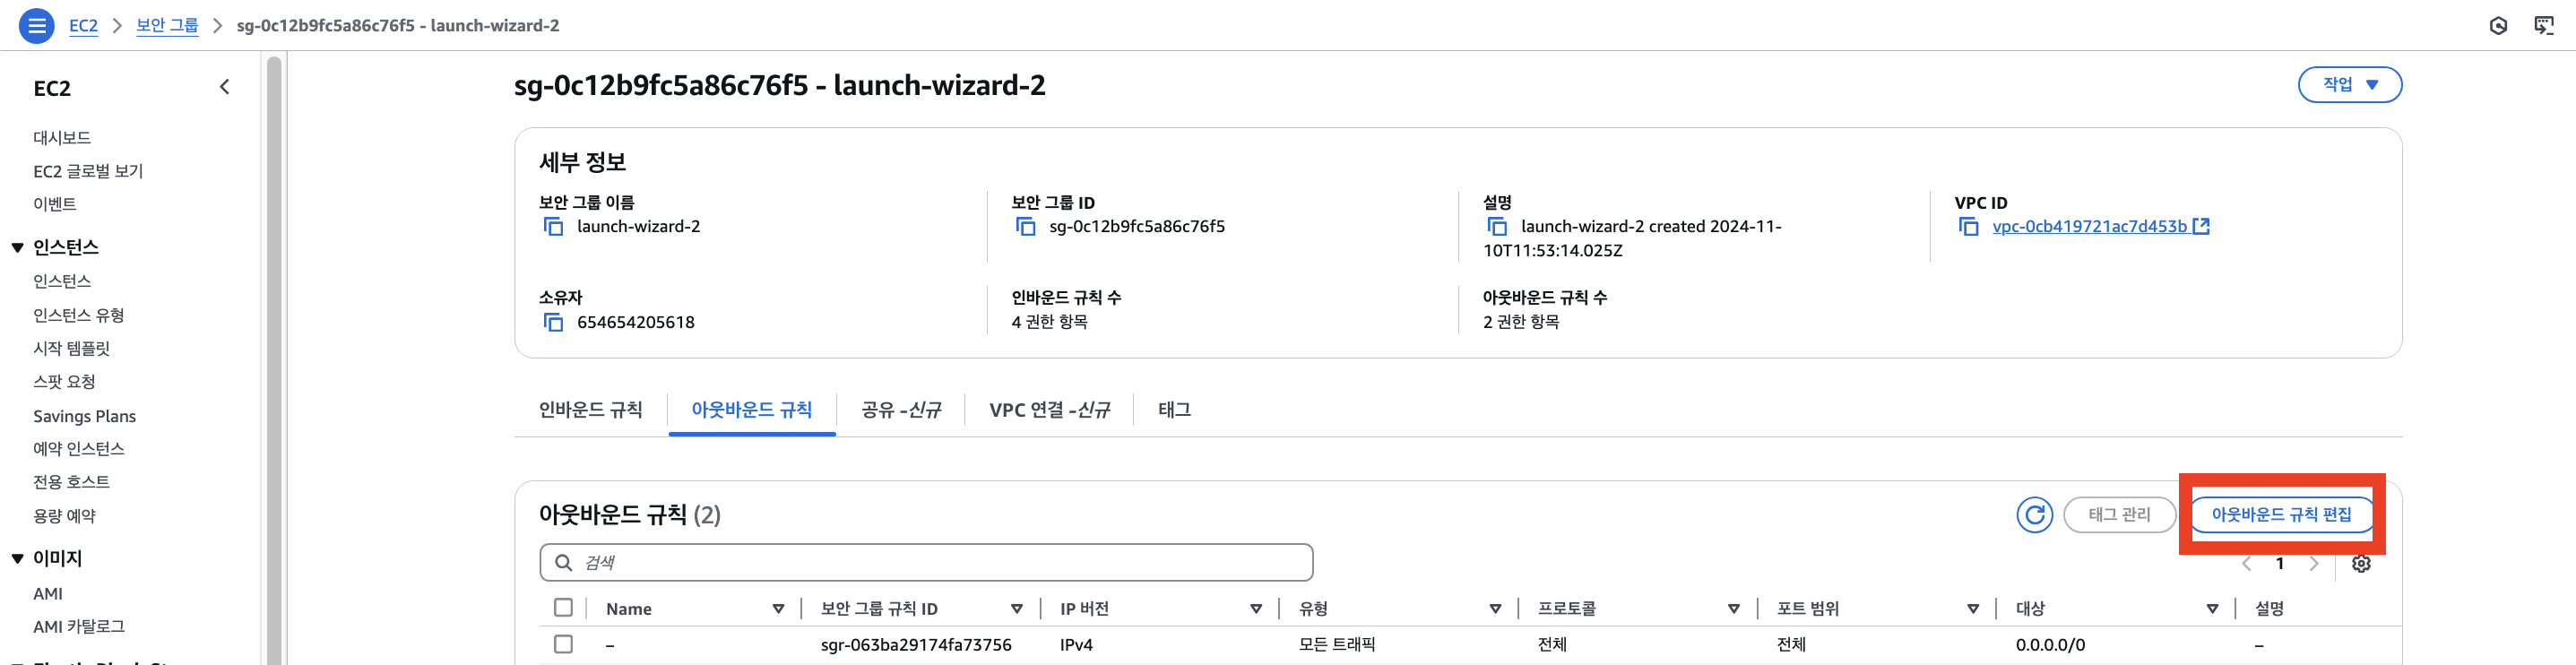
Task: Copy the VPC ID value
Action: tap(1968, 227)
